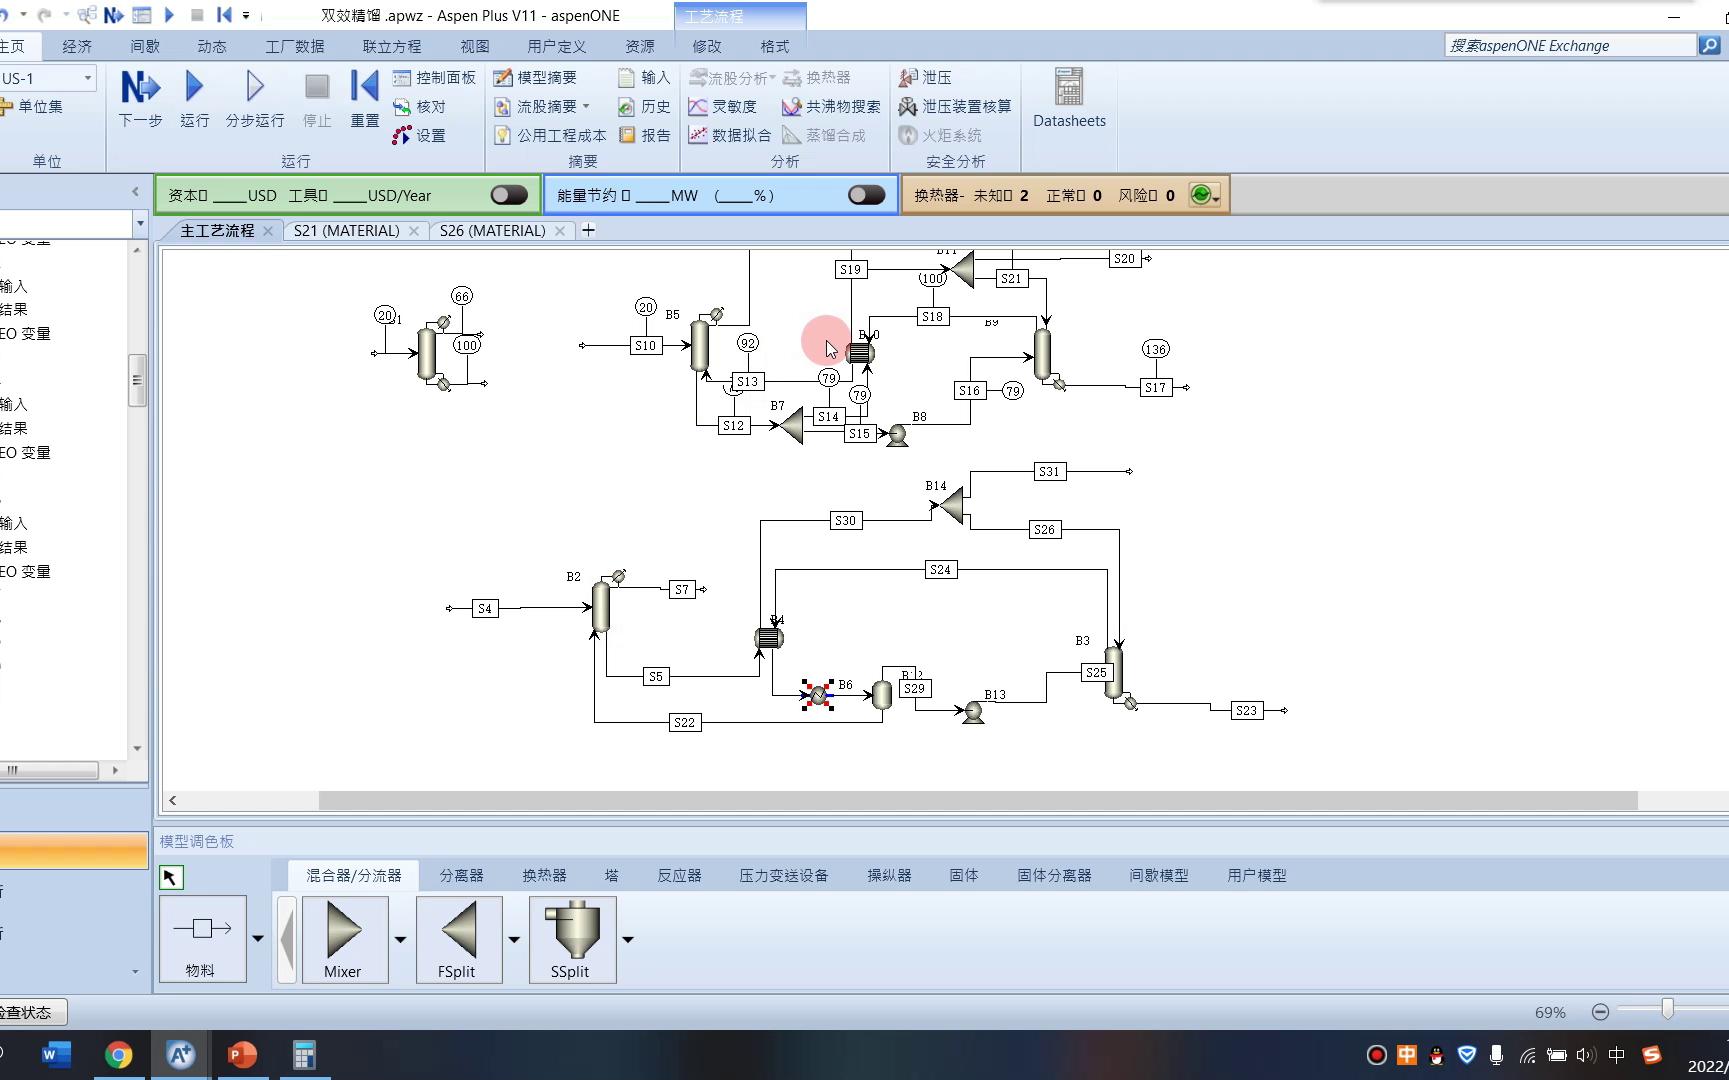This screenshot has width=1729, height=1080.
Task: Click the aspenONE Exchange search button
Action: [1709, 45]
